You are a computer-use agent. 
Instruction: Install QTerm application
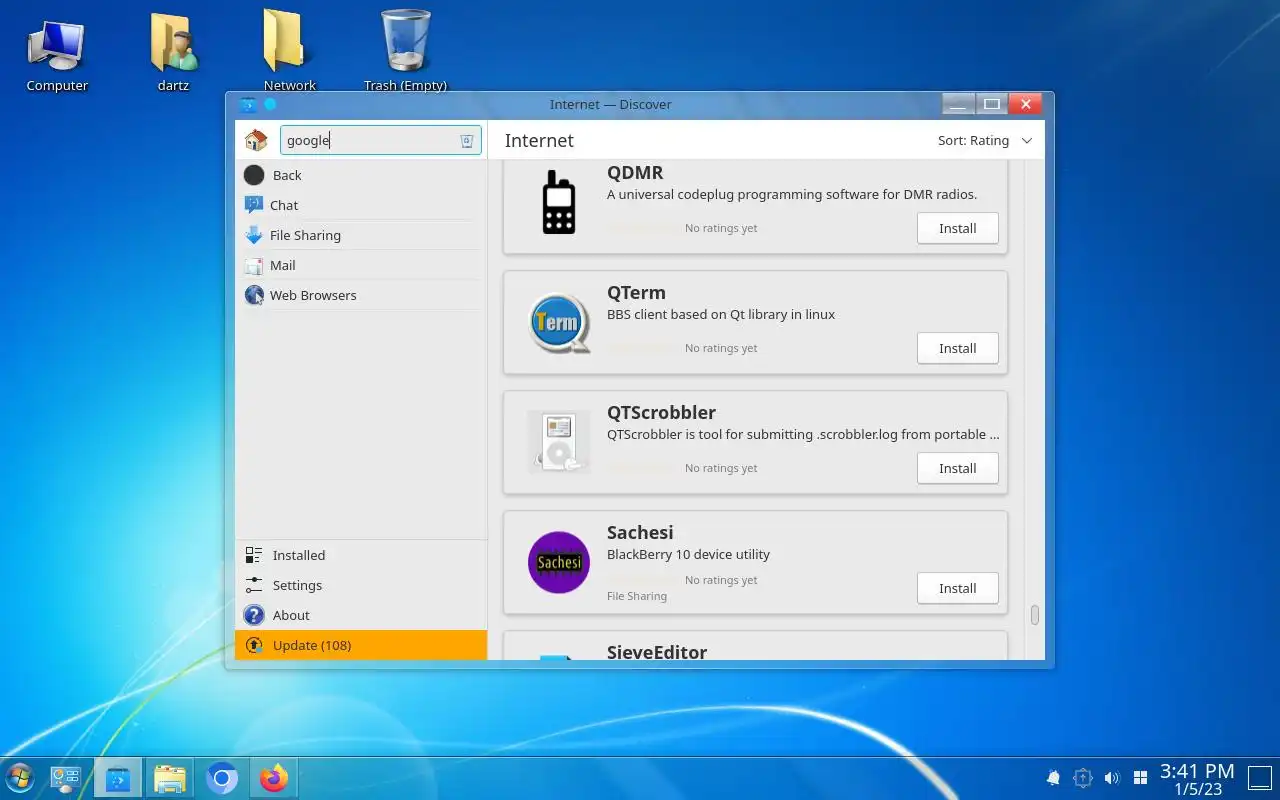pos(957,348)
